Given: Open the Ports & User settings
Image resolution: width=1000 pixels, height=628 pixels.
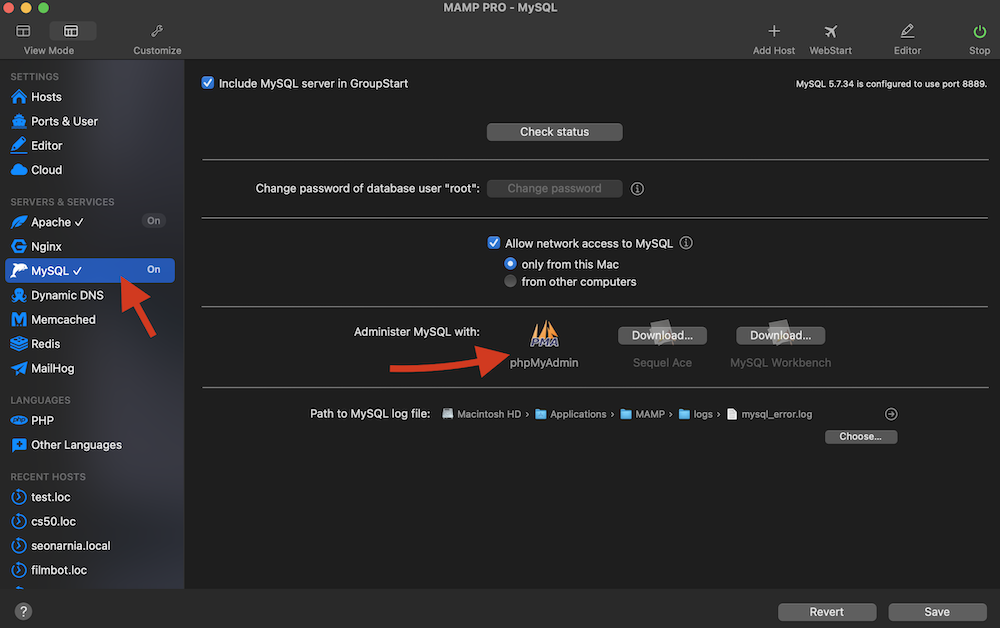Looking at the screenshot, I should pos(64,121).
